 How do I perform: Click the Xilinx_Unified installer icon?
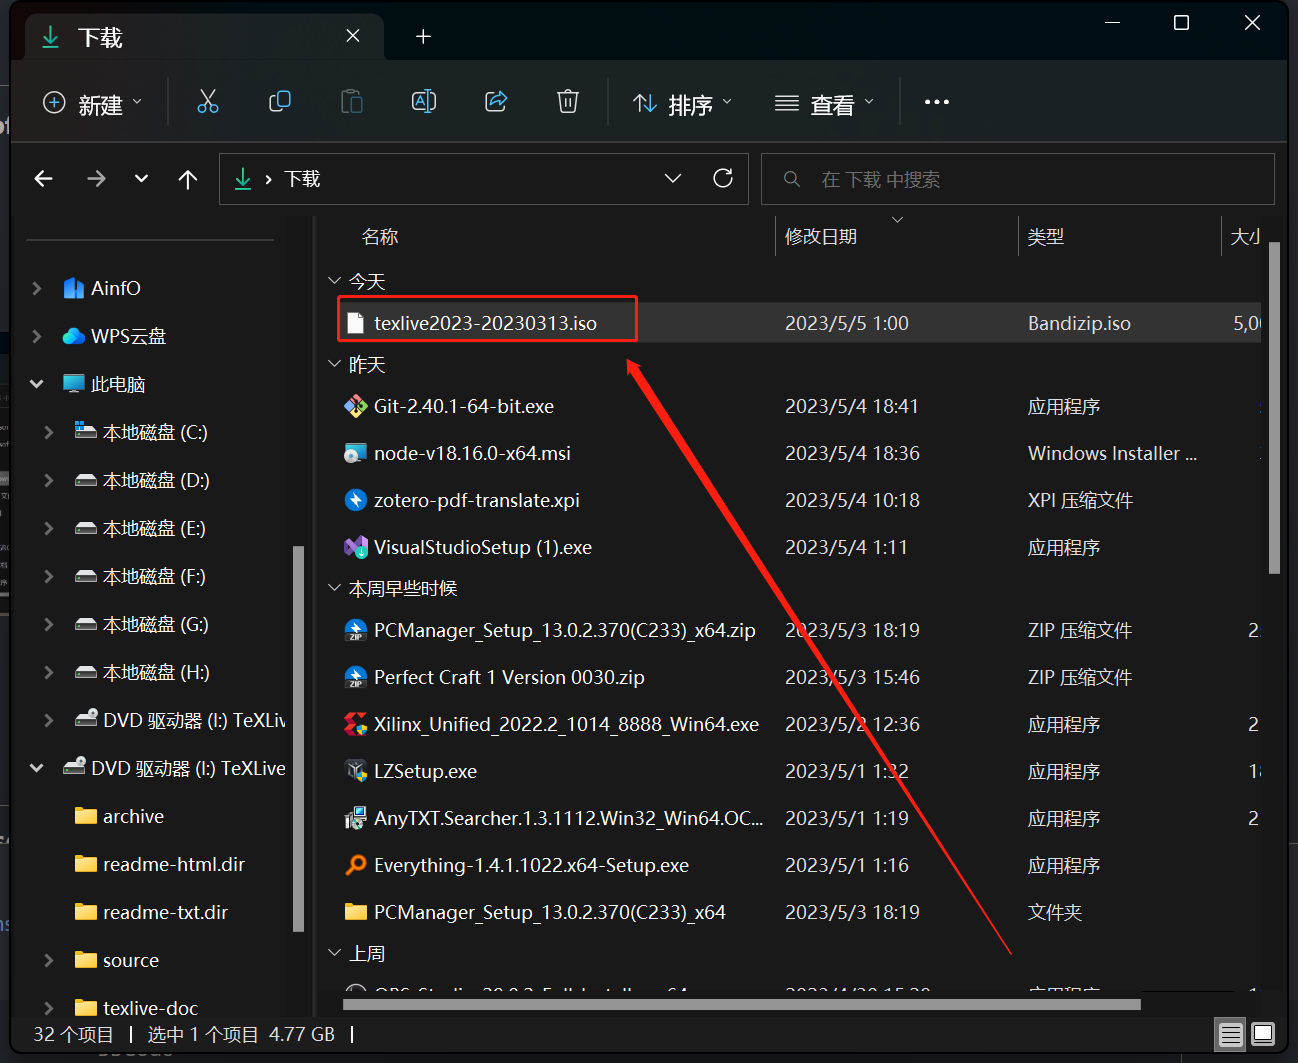355,724
